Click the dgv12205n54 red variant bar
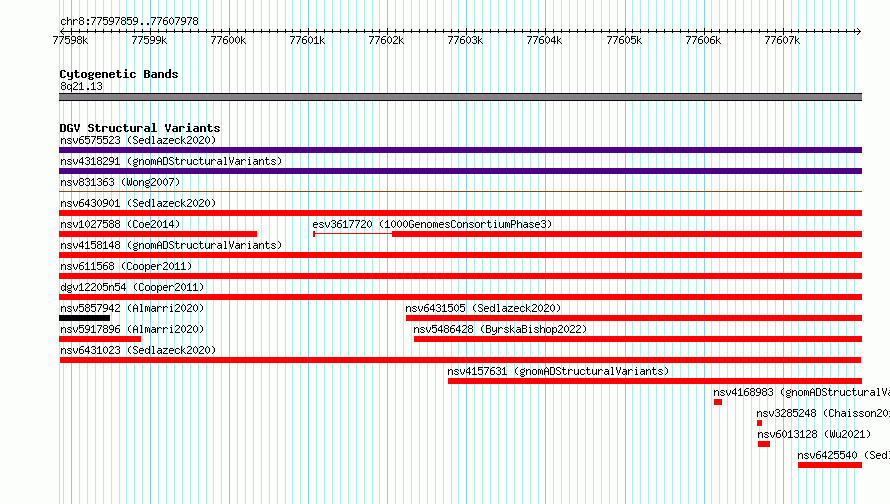The image size is (890, 504). pyautogui.click(x=460, y=297)
